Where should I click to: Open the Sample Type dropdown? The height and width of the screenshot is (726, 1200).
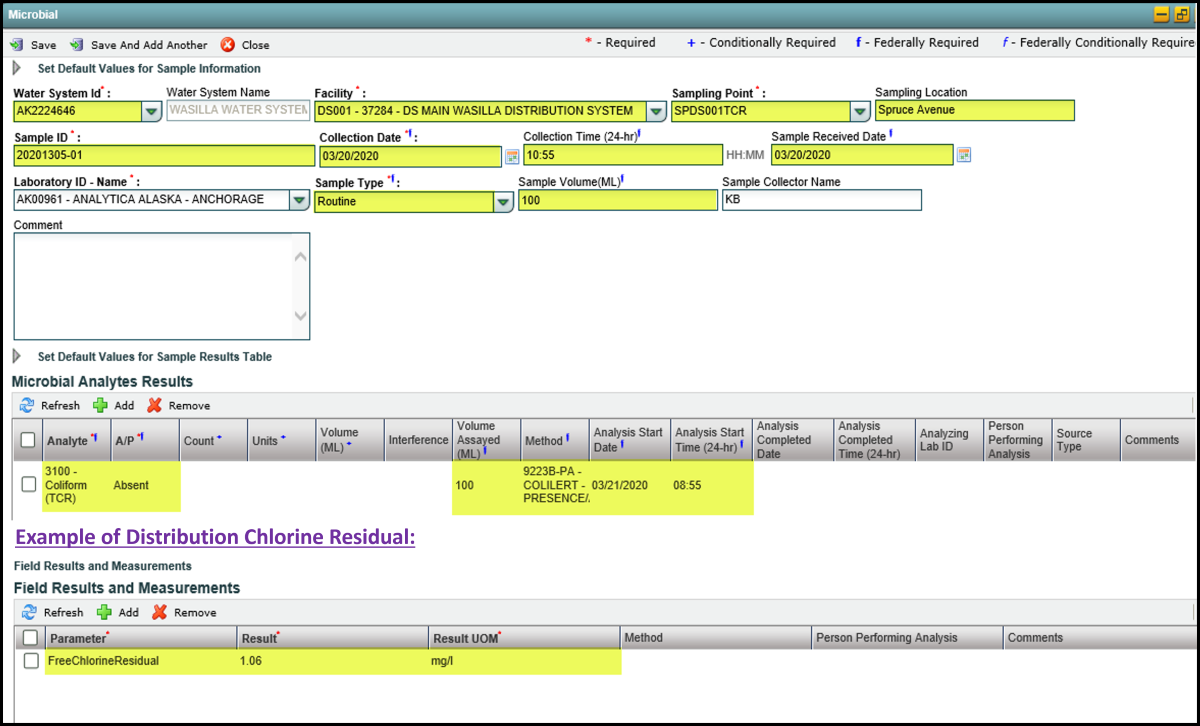click(503, 202)
